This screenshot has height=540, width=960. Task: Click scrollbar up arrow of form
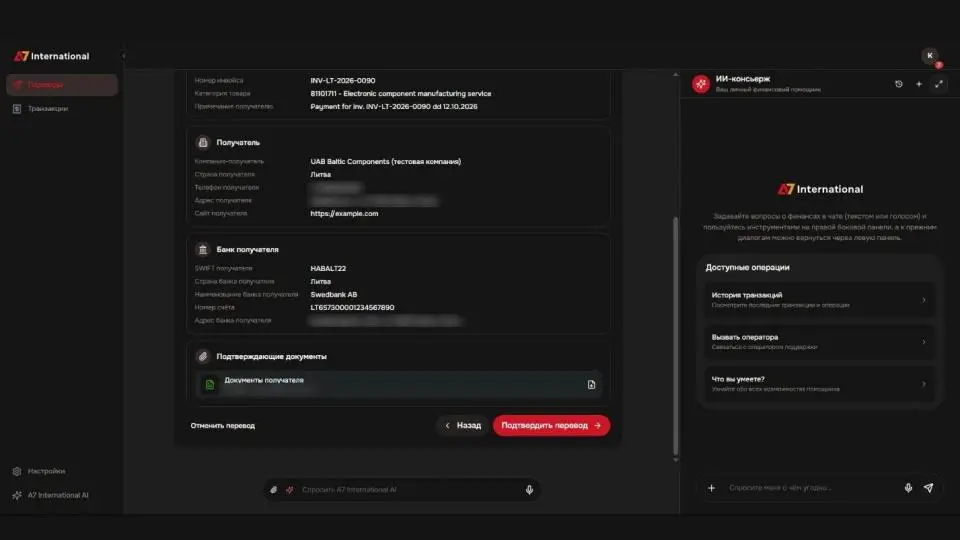click(675, 75)
